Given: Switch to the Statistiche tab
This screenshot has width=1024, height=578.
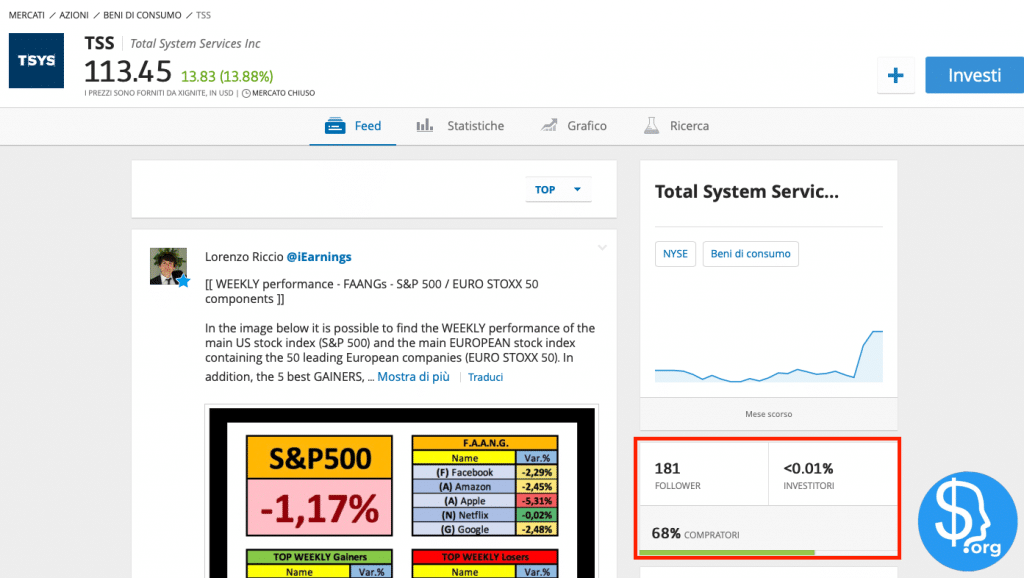Looking at the screenshot, I should pos(460,126).
